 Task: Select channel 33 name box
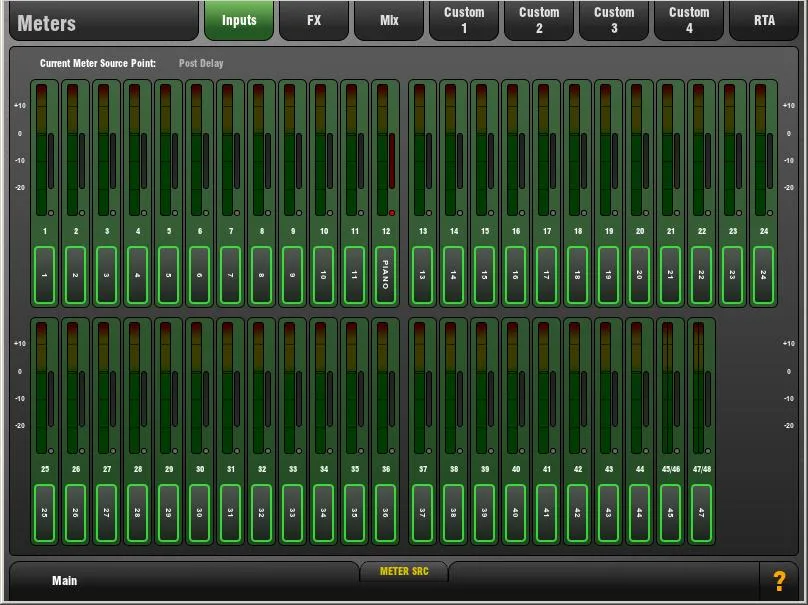coord(292,513)
